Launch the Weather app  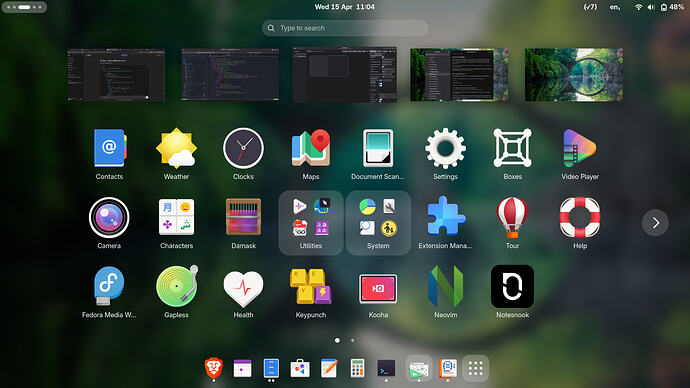point(176,149)
